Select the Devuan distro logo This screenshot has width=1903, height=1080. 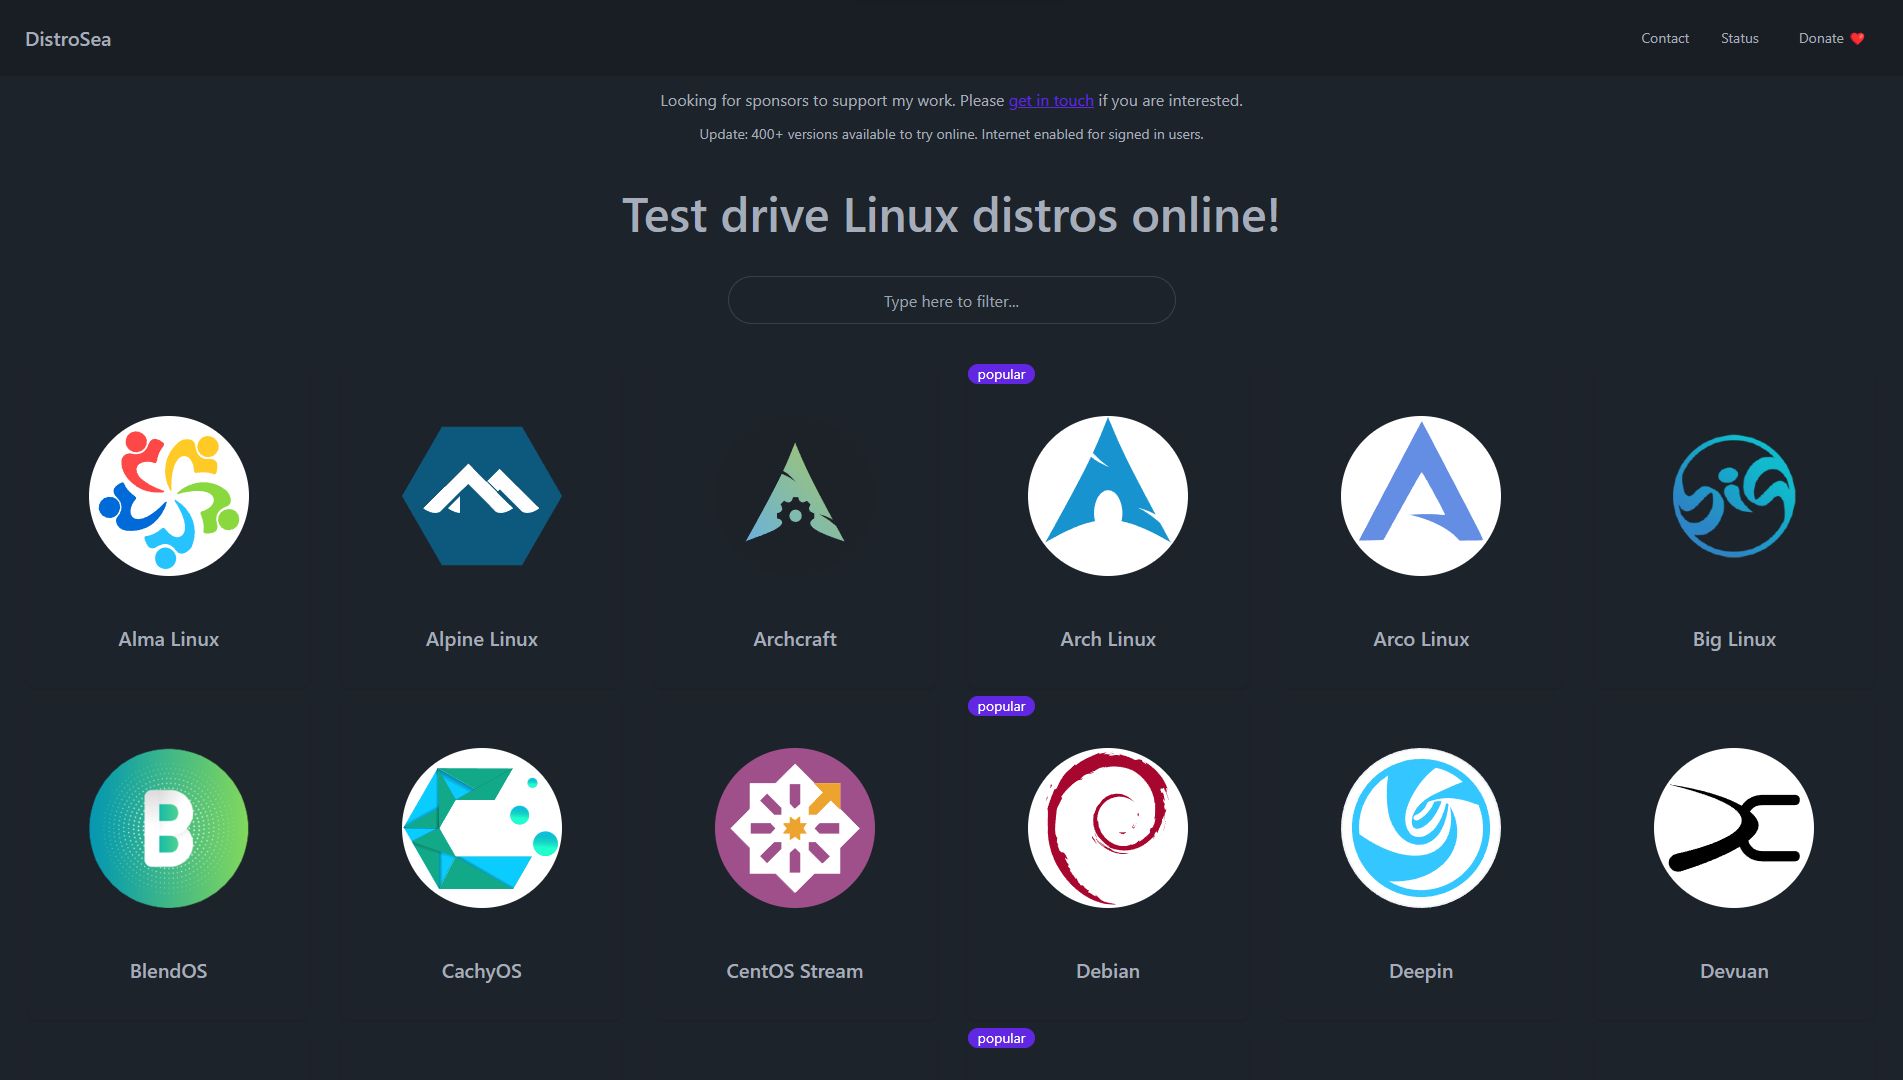[x=1733, y=828]
